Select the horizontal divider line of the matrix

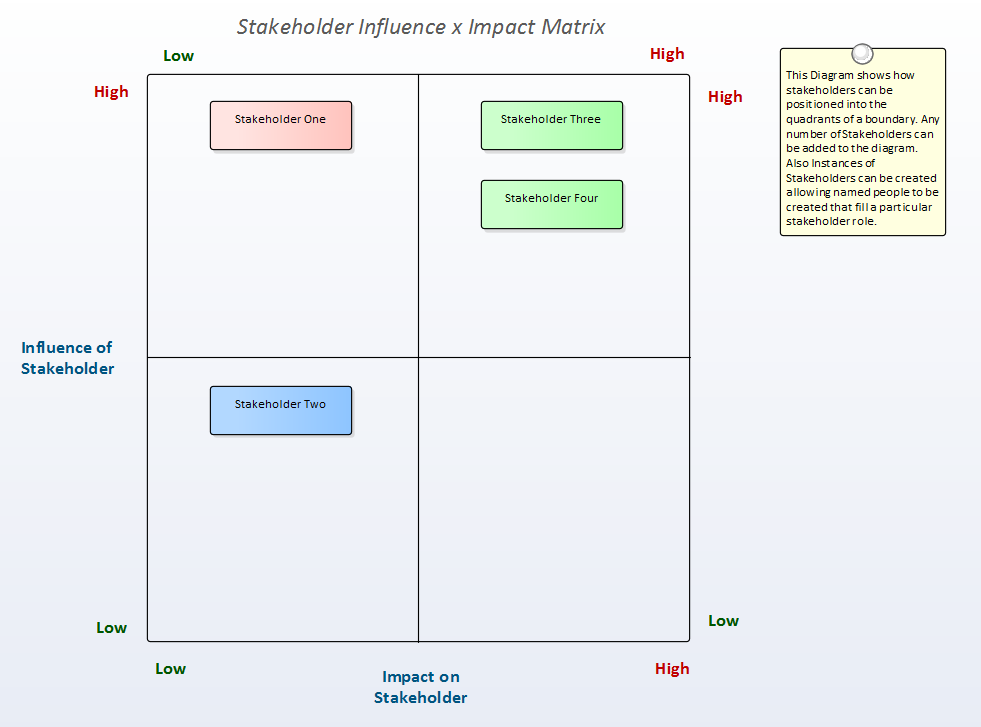(300, 357)
